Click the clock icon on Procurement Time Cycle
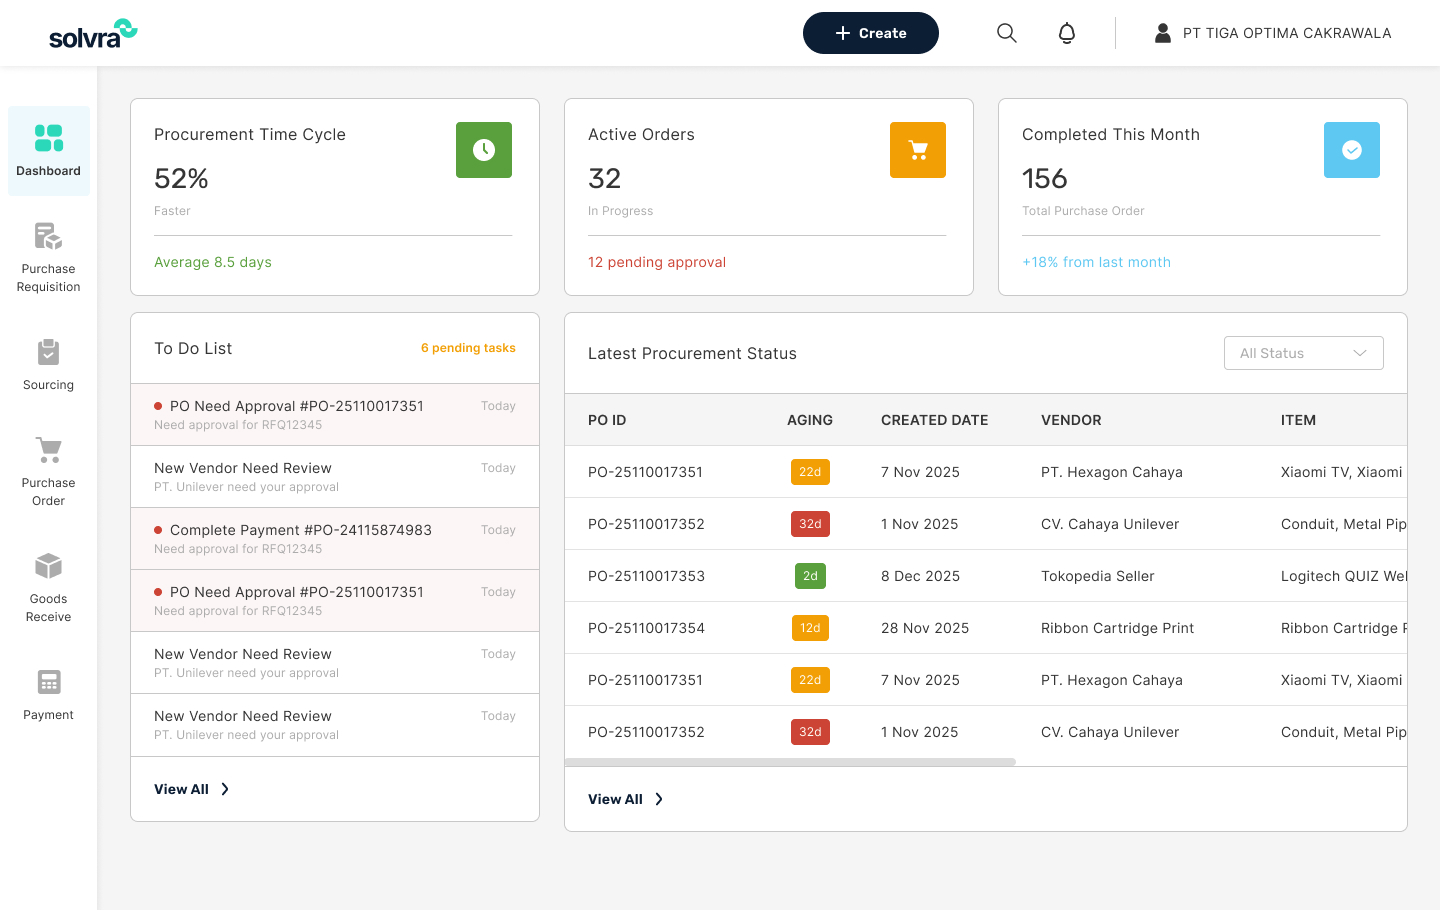This screenshot has width=1440, height=910. click(483, 149)
